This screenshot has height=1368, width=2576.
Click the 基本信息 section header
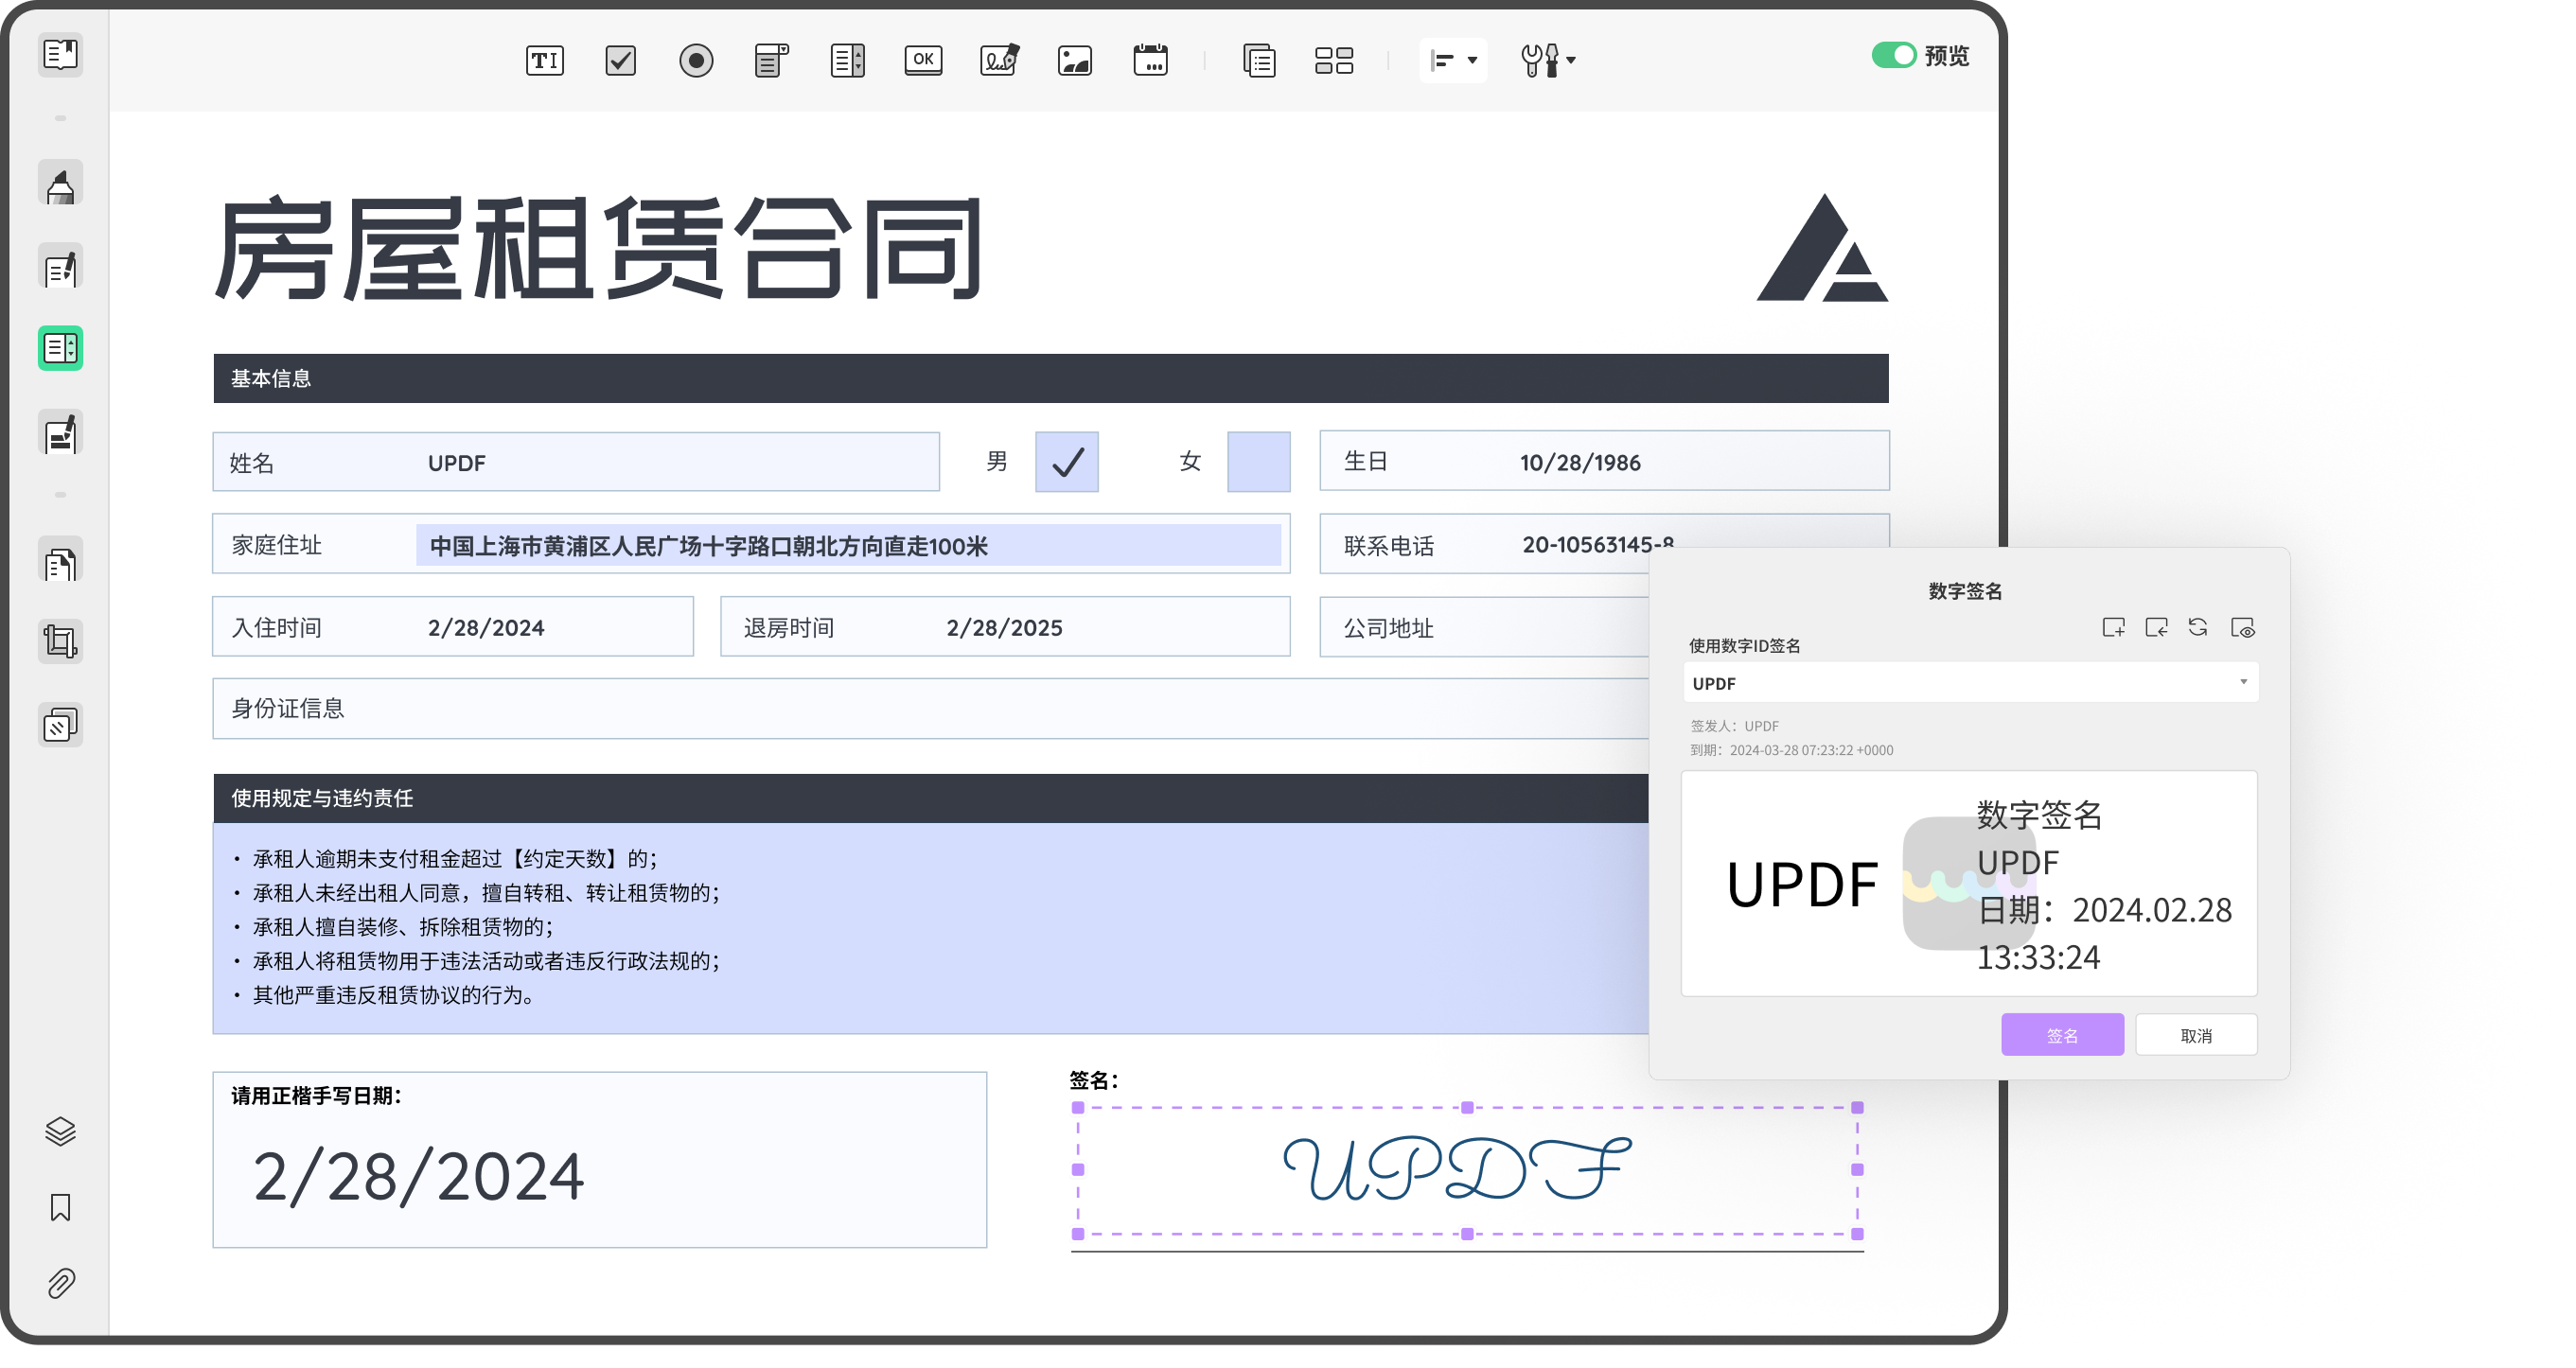(1051, 379)
